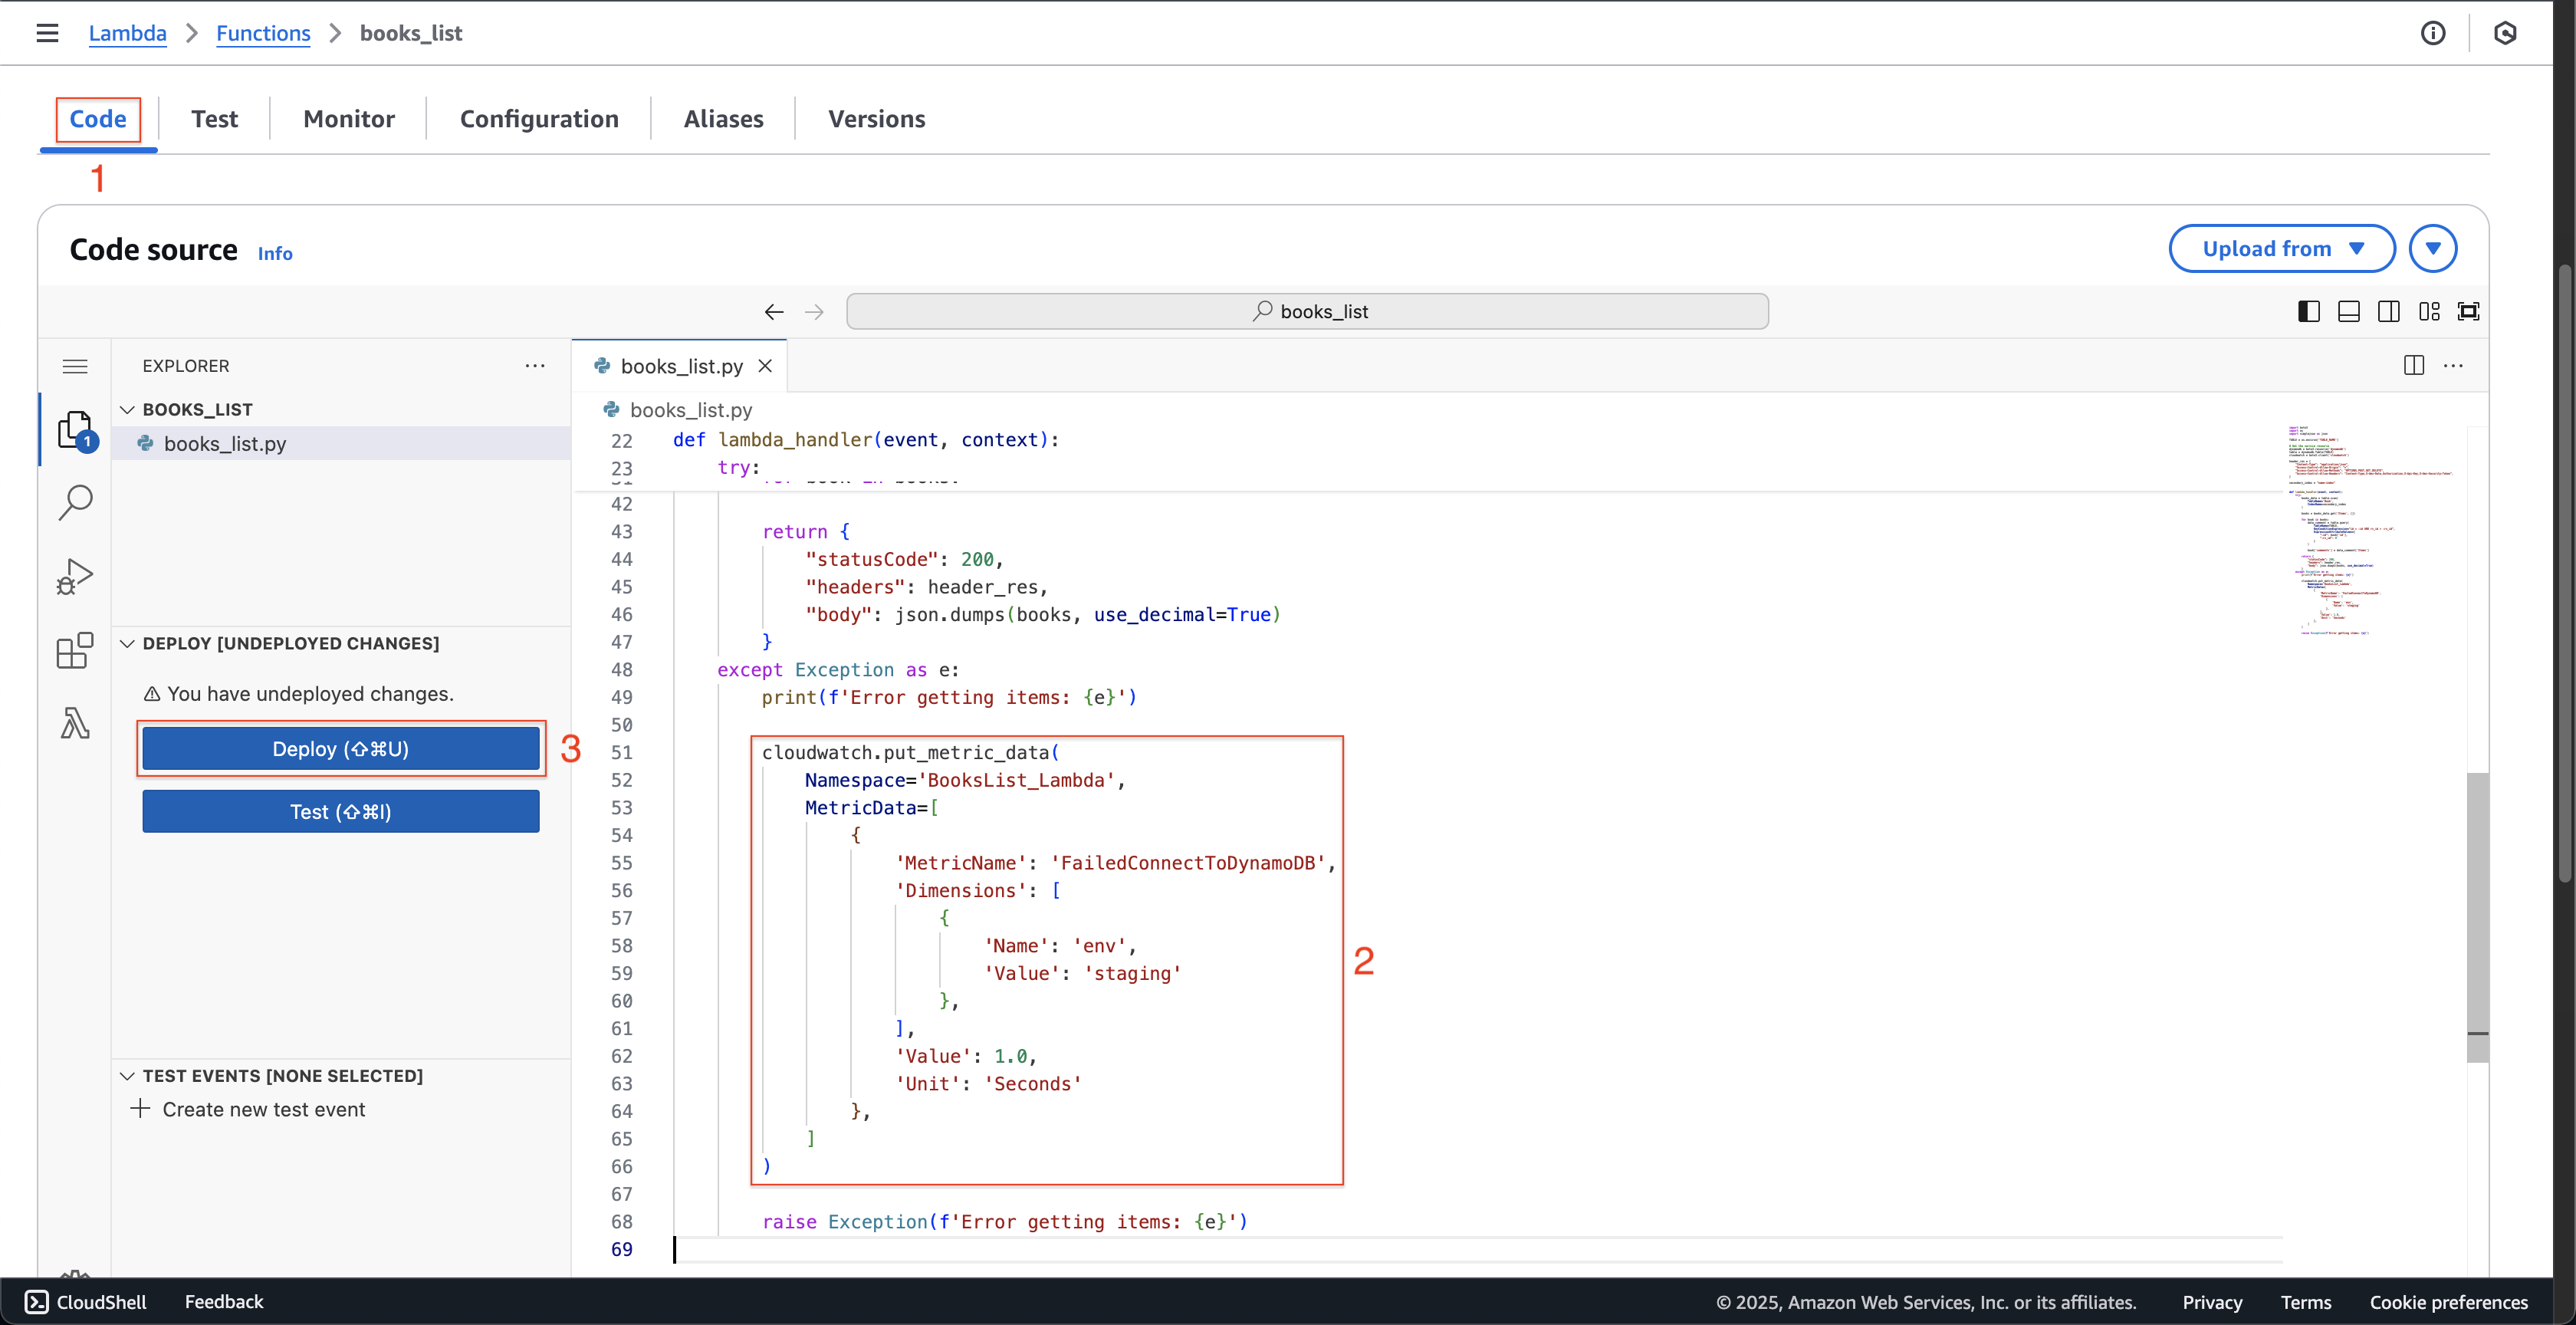The height and width of the screenshot is (1325, 2576).
Task: Switch to the Test tab
Action: point(215,118)
